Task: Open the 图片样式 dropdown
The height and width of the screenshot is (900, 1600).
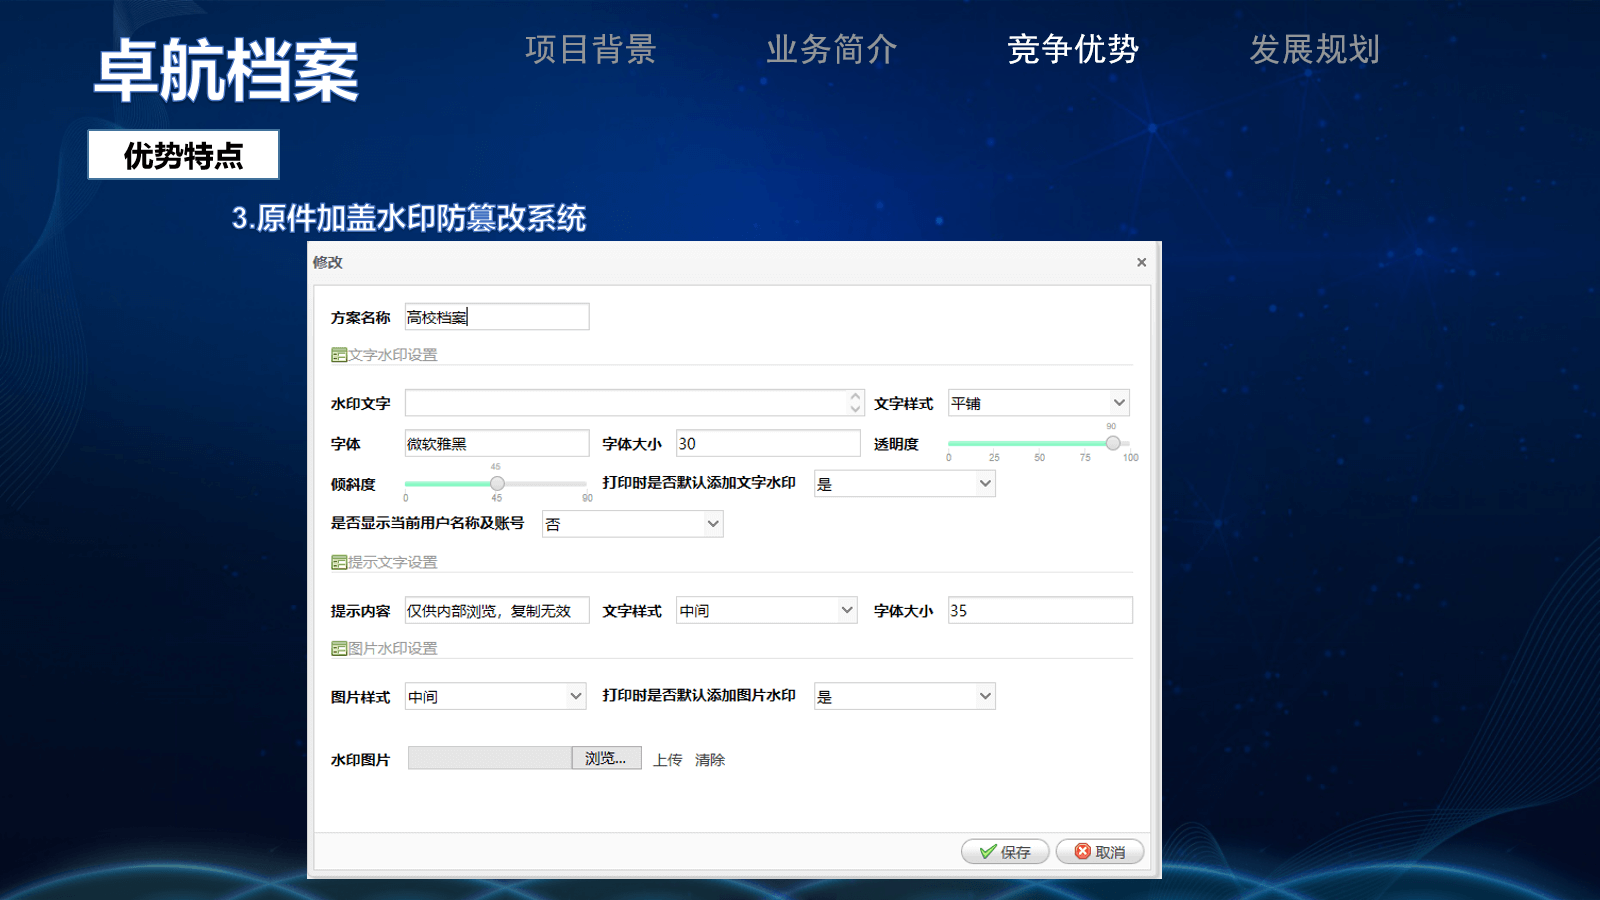Action: 495,696
